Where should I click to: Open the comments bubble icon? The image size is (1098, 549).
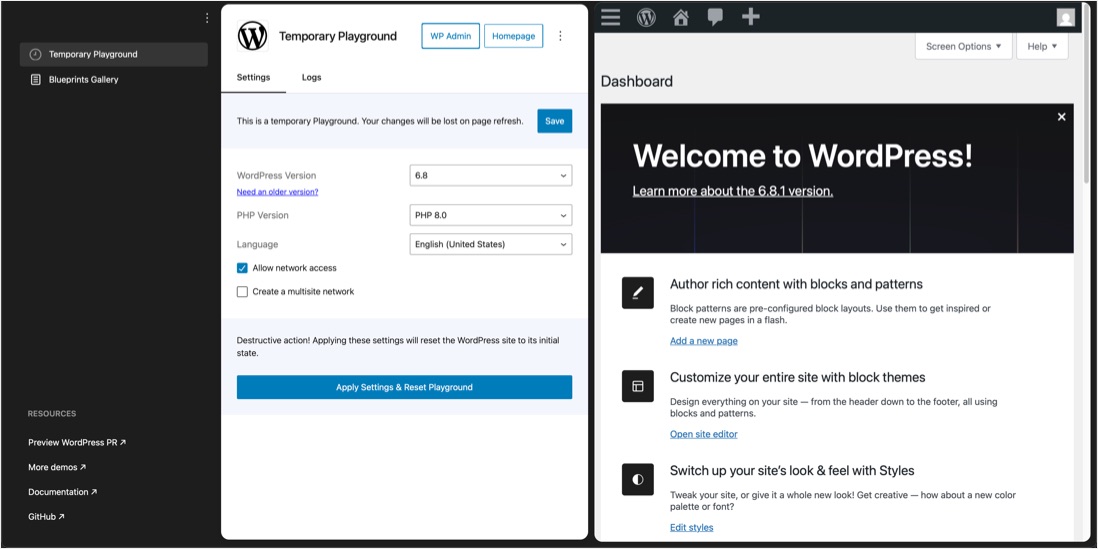click(715, 17)
